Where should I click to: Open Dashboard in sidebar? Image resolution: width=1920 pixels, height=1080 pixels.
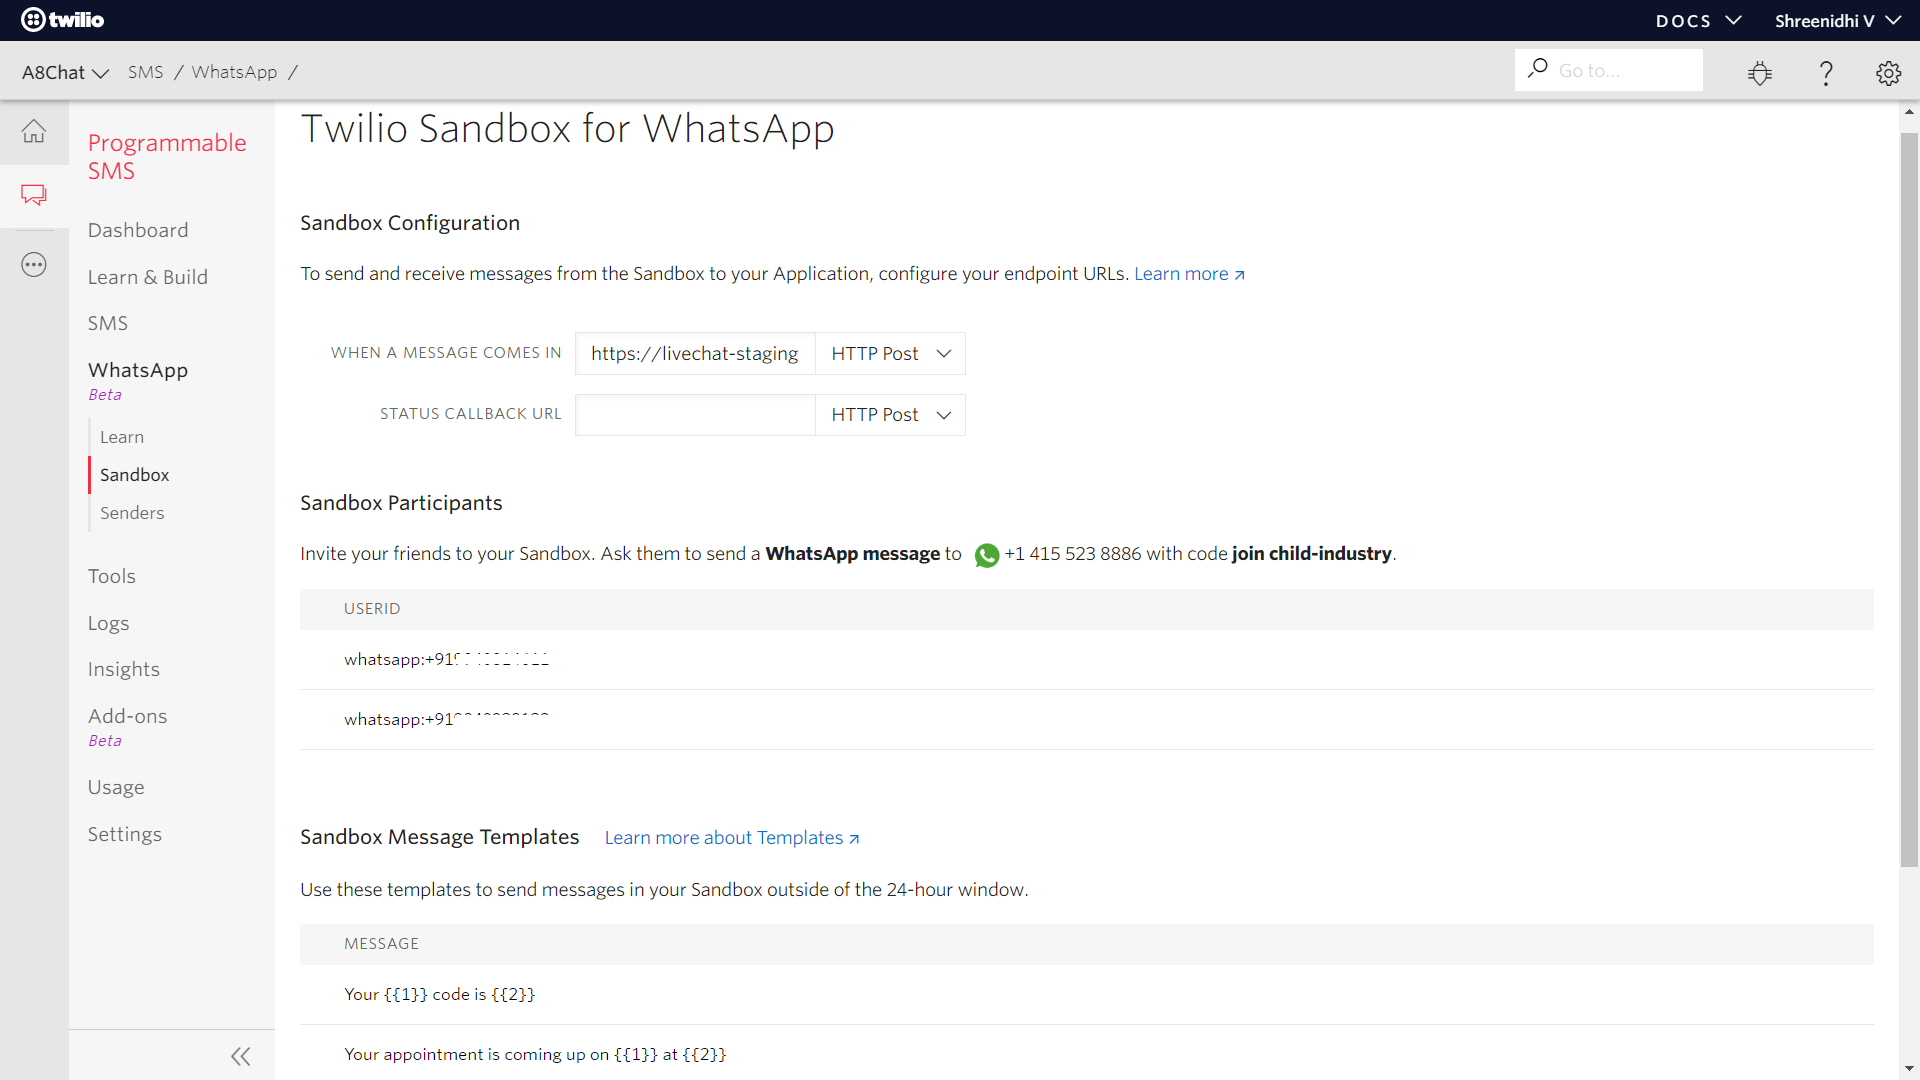[x=138, y=230]
